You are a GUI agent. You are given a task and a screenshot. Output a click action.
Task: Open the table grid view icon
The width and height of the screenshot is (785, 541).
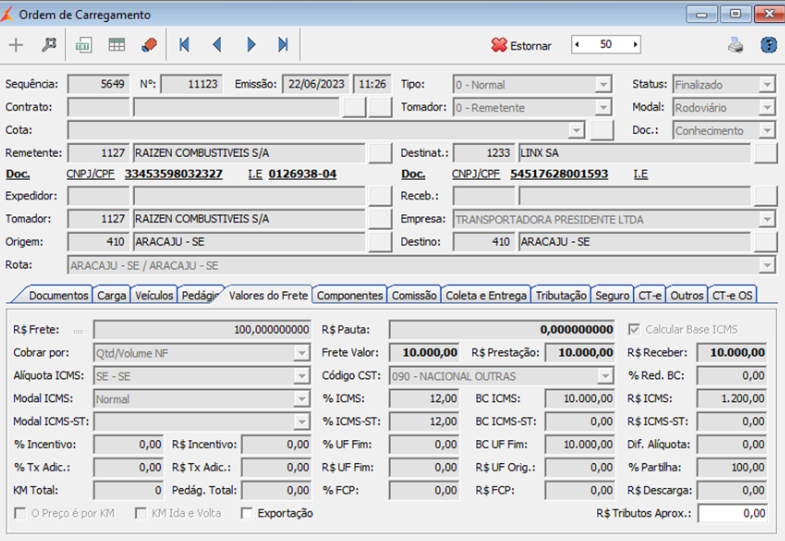click(x=117, y=45)
